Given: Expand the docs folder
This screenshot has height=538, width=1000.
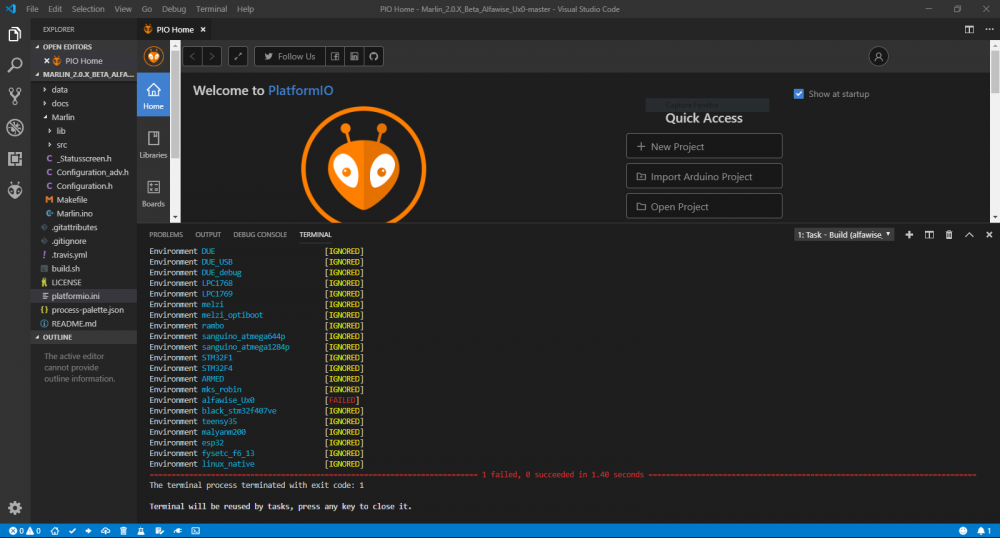Looking at the screenshot, I should tap(84, 103).
